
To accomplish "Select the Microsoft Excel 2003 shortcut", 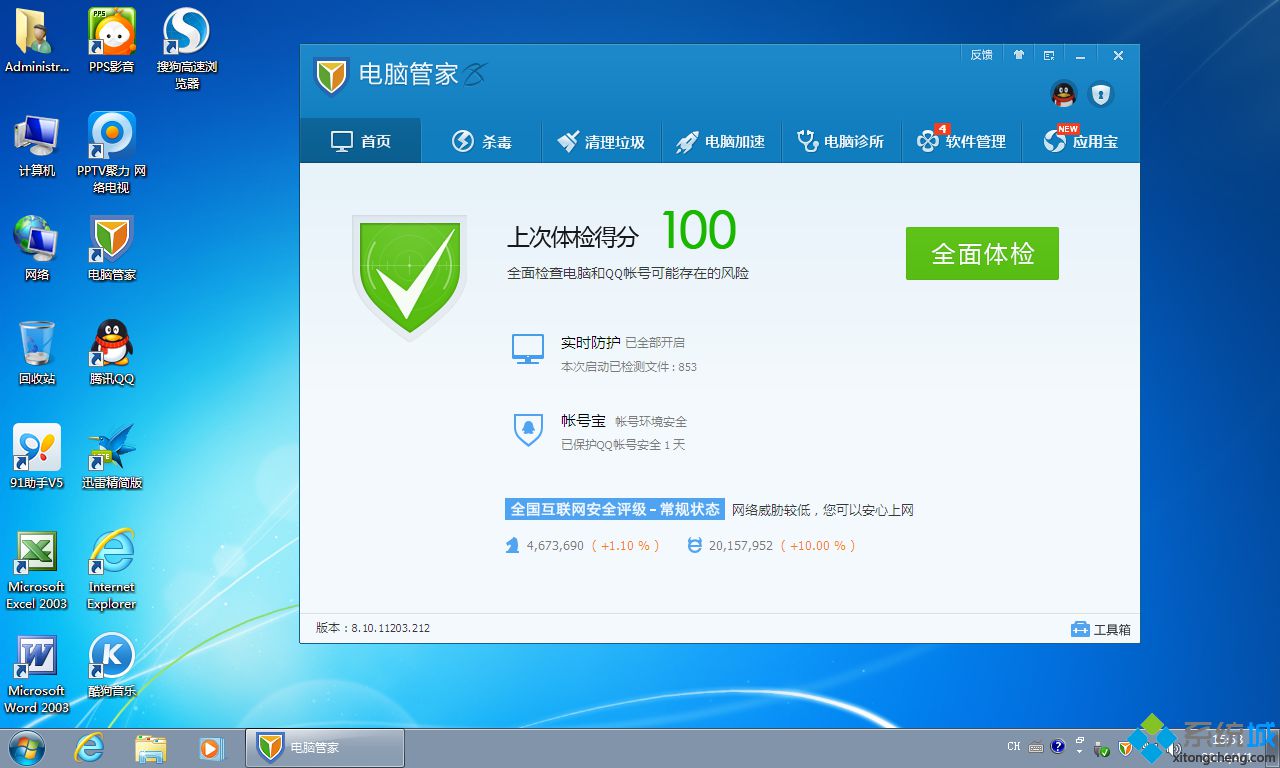I will click(37, 568).
